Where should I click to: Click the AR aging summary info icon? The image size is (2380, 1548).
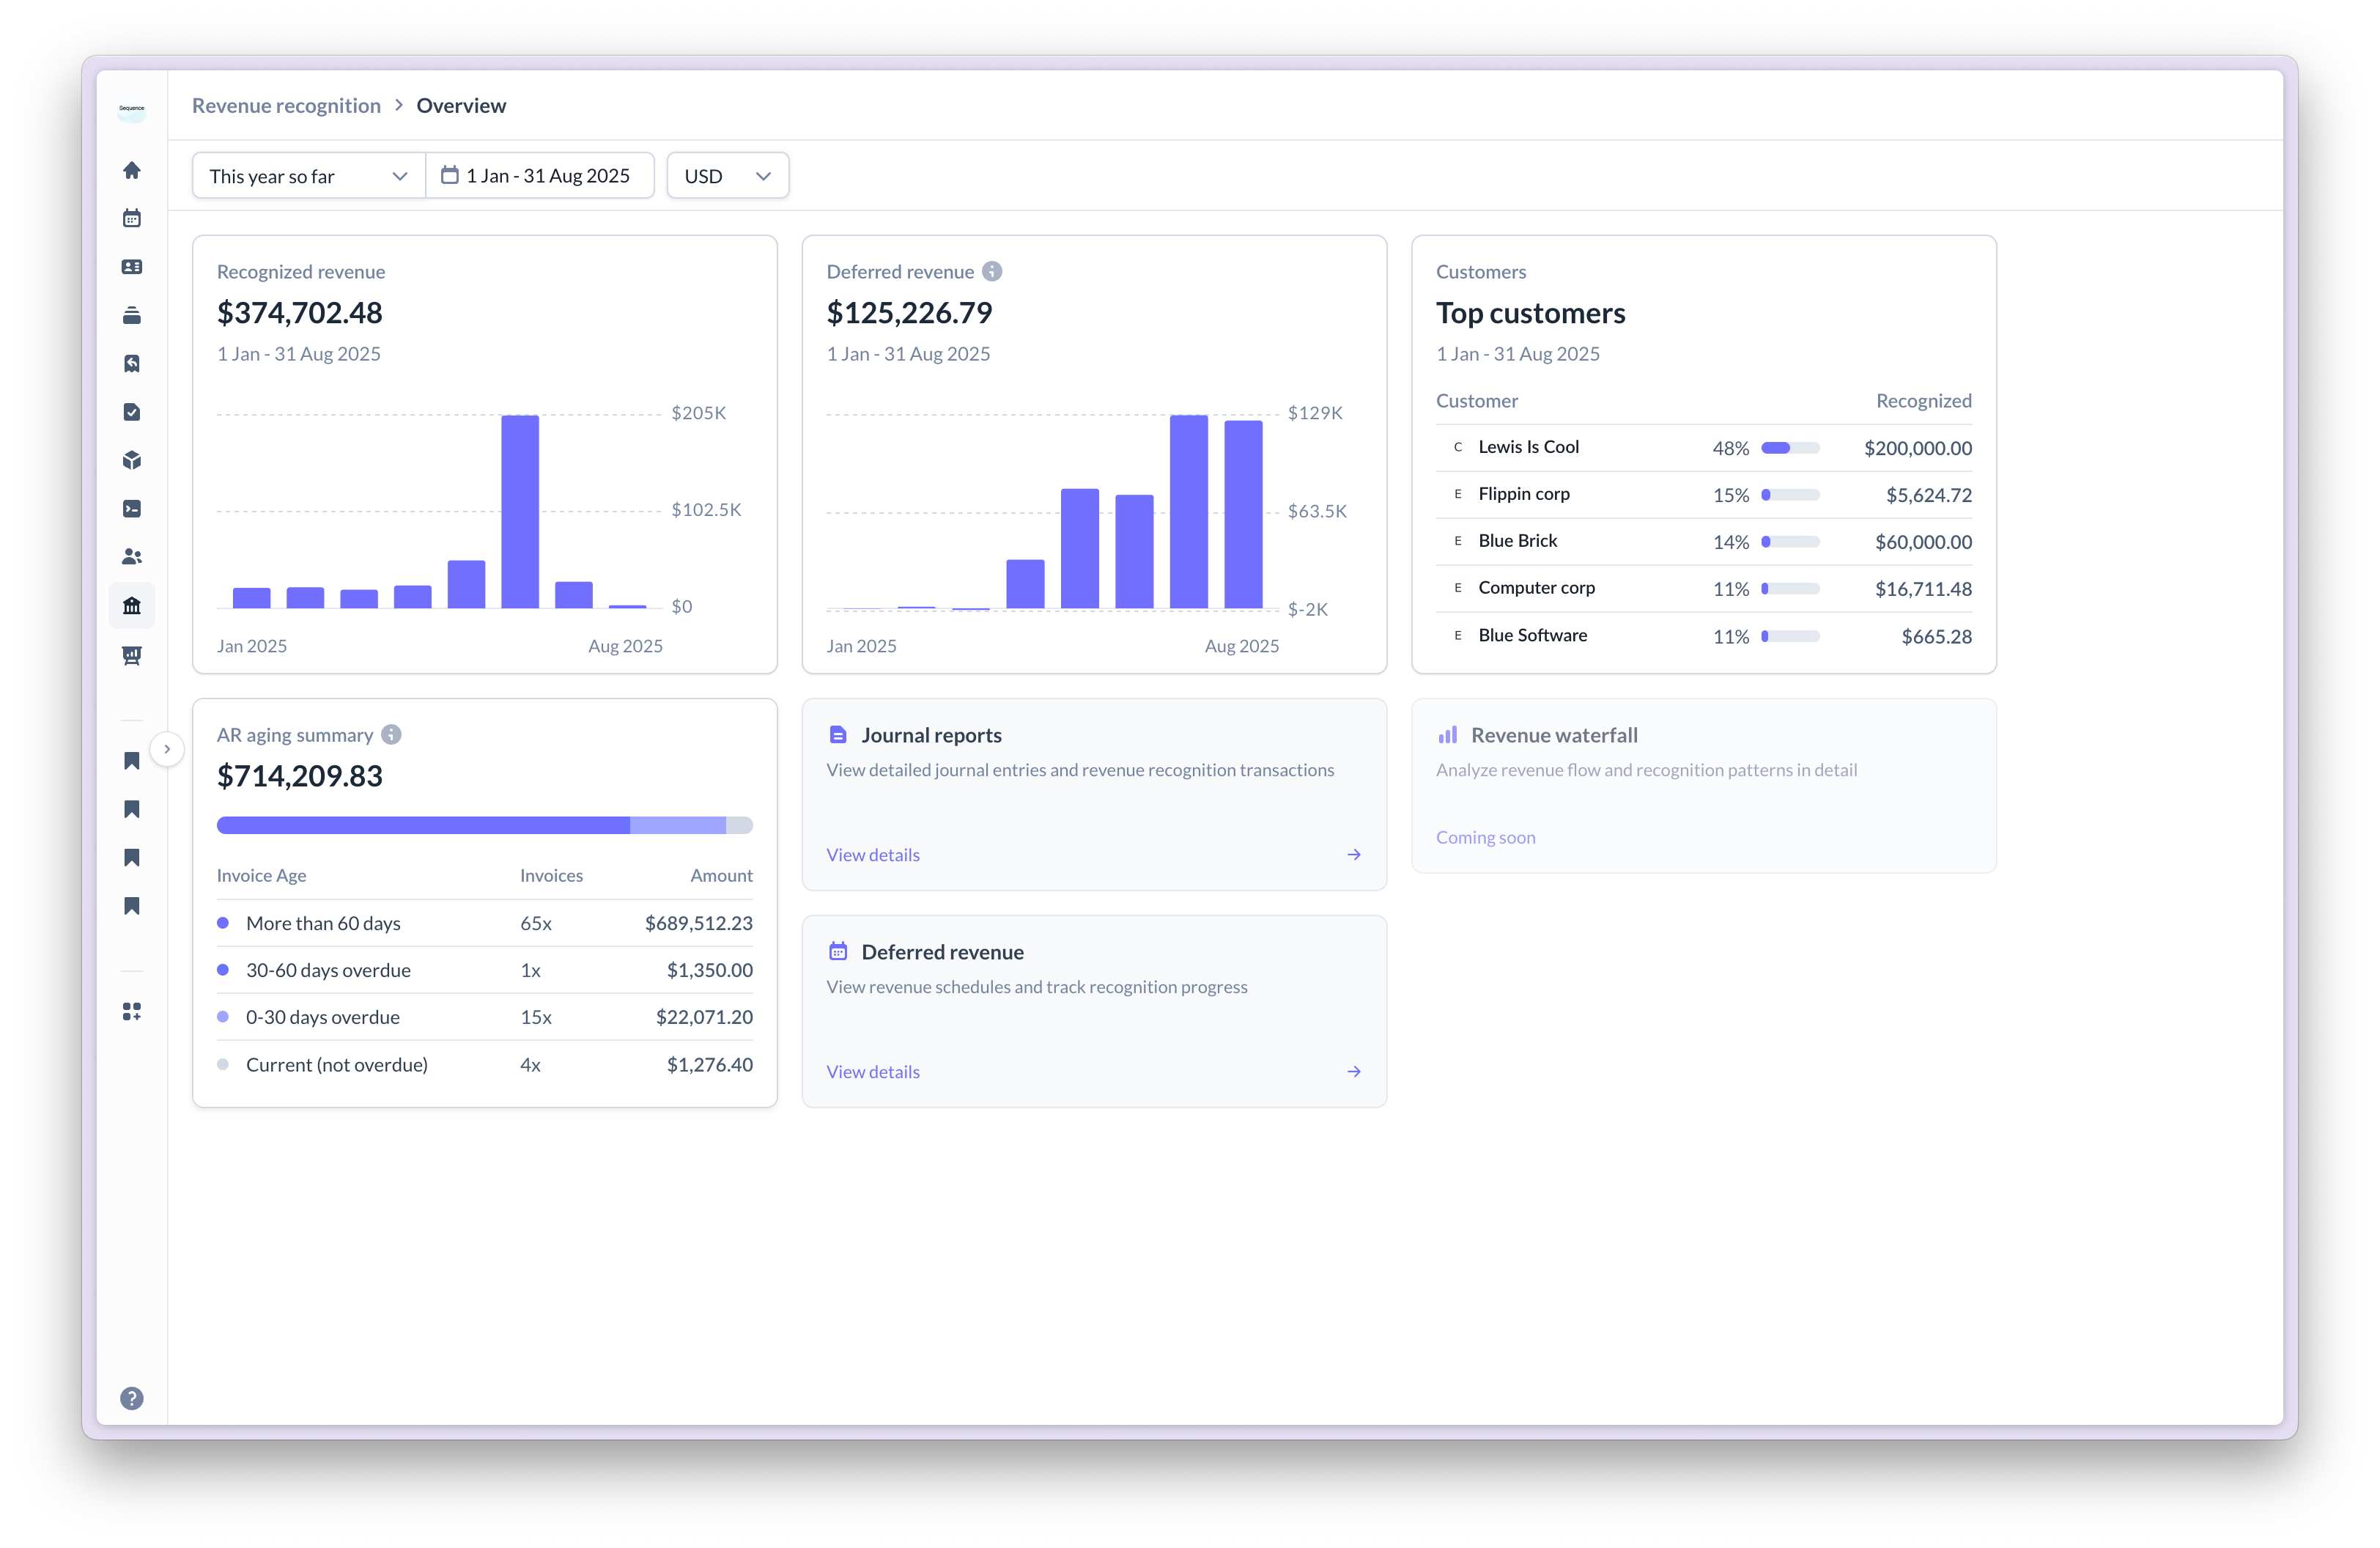[391, 735]
